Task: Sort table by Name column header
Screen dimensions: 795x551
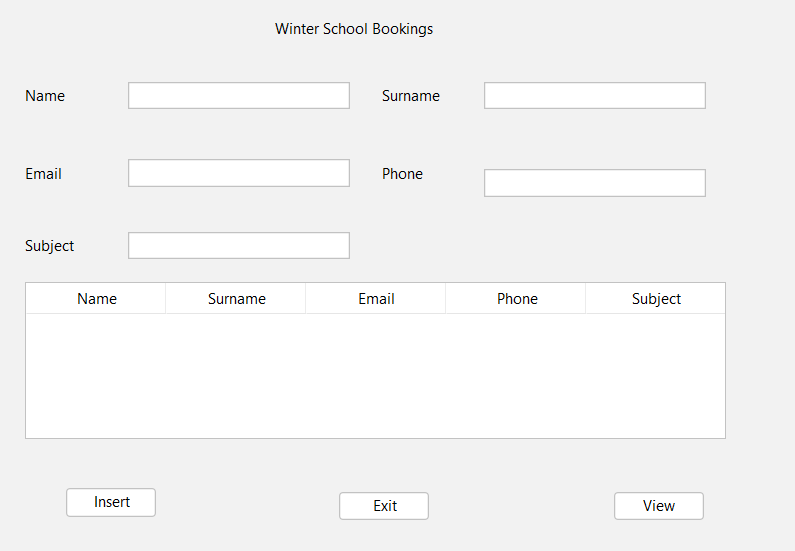Action: [x=96, y=299]
